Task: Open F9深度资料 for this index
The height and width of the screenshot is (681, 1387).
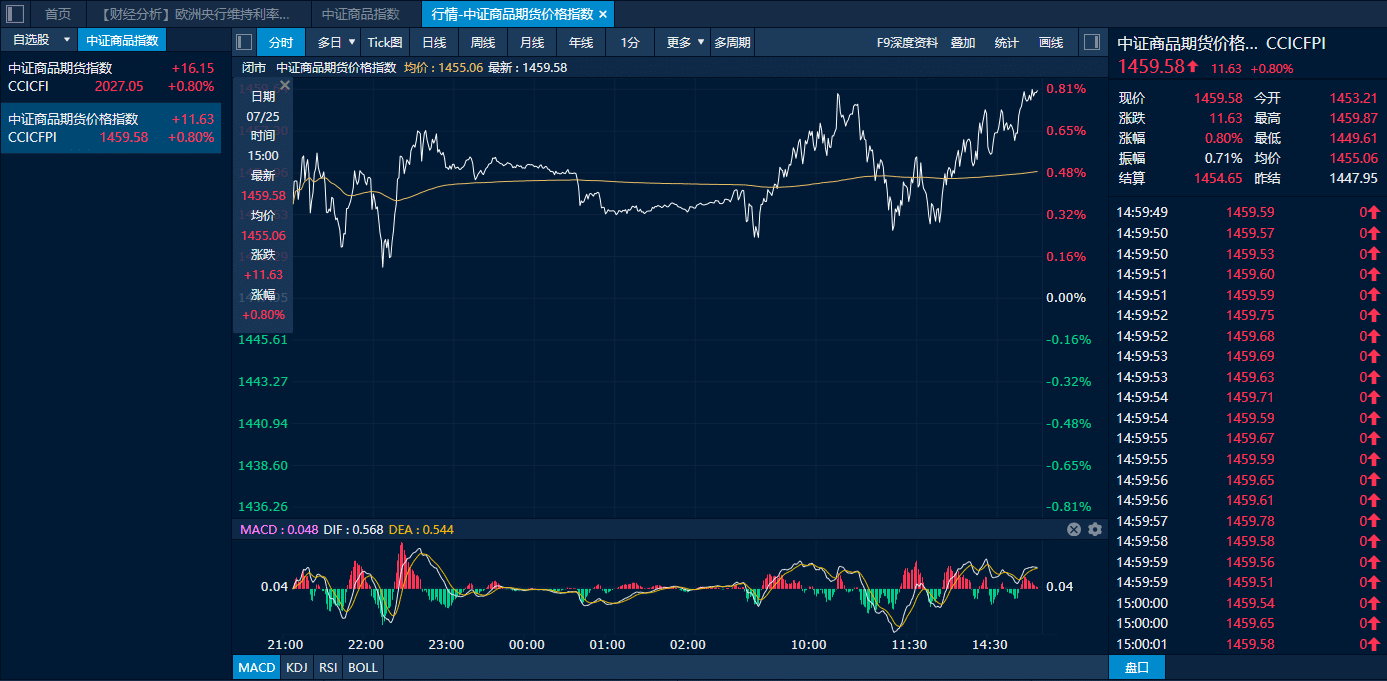Action: click(x=907, y=42)
